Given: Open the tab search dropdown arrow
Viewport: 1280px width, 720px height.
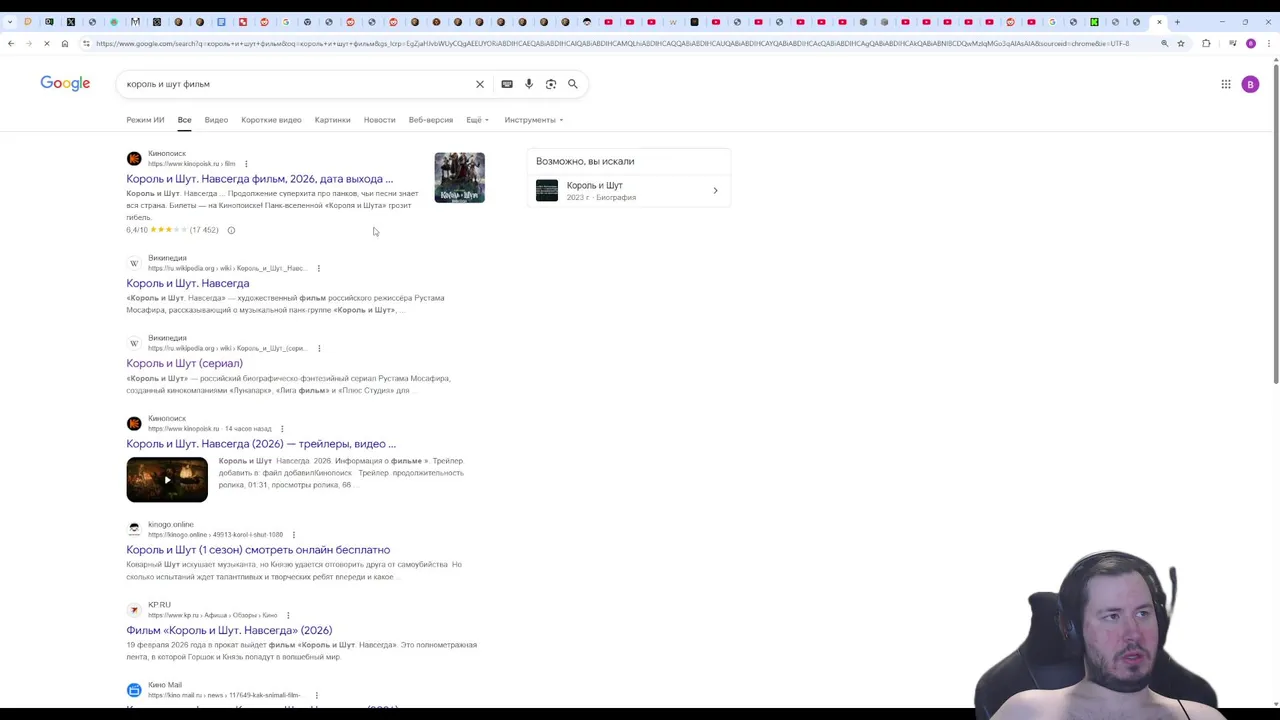Looking at the screenshot, I should click(x=10, y=21).
